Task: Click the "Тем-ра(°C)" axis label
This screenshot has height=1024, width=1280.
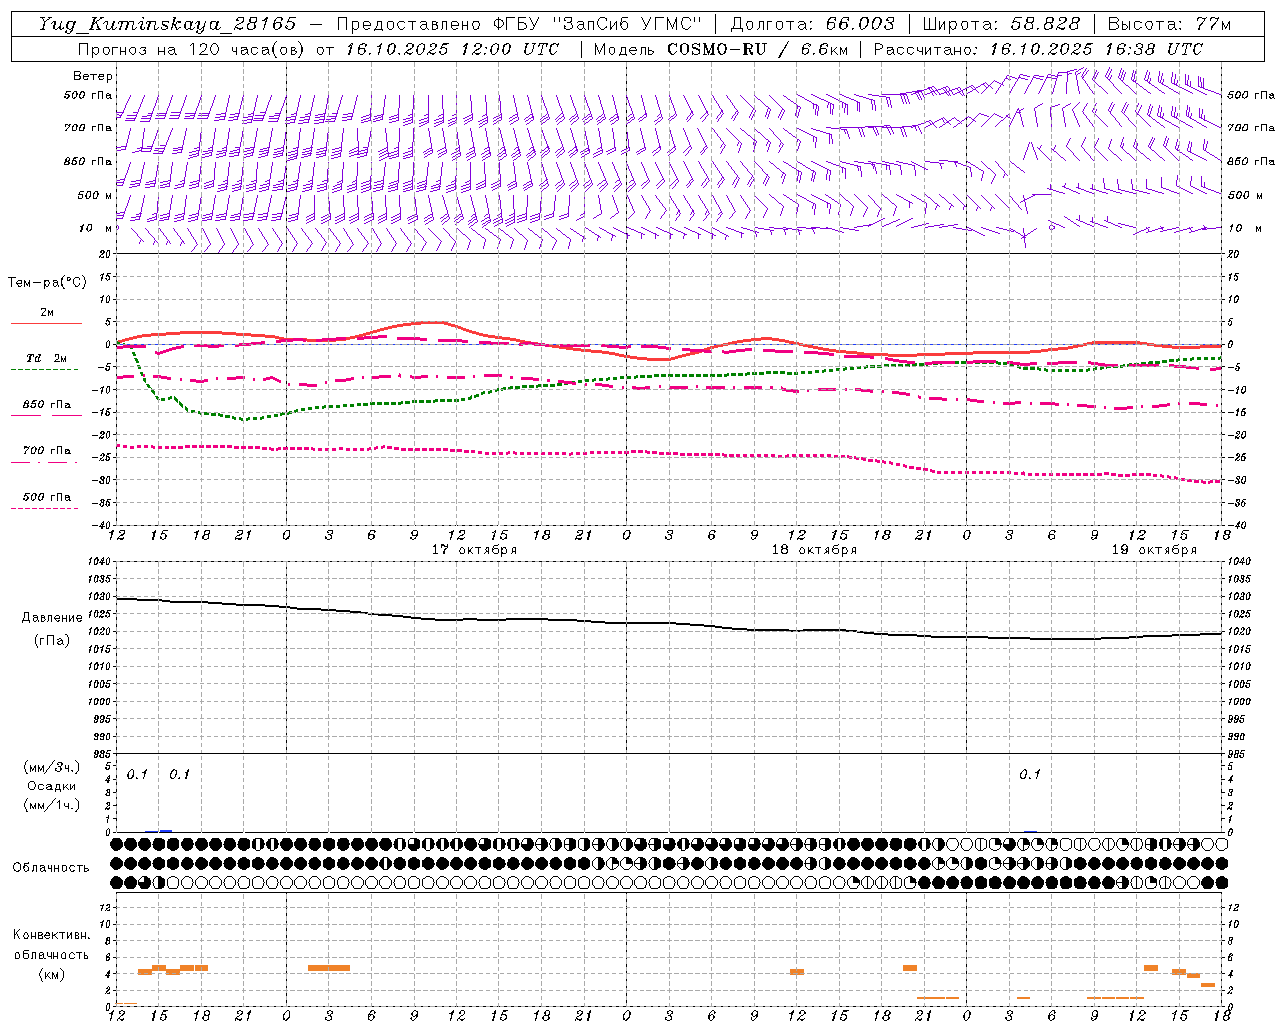Action: (x=47, y=283)
